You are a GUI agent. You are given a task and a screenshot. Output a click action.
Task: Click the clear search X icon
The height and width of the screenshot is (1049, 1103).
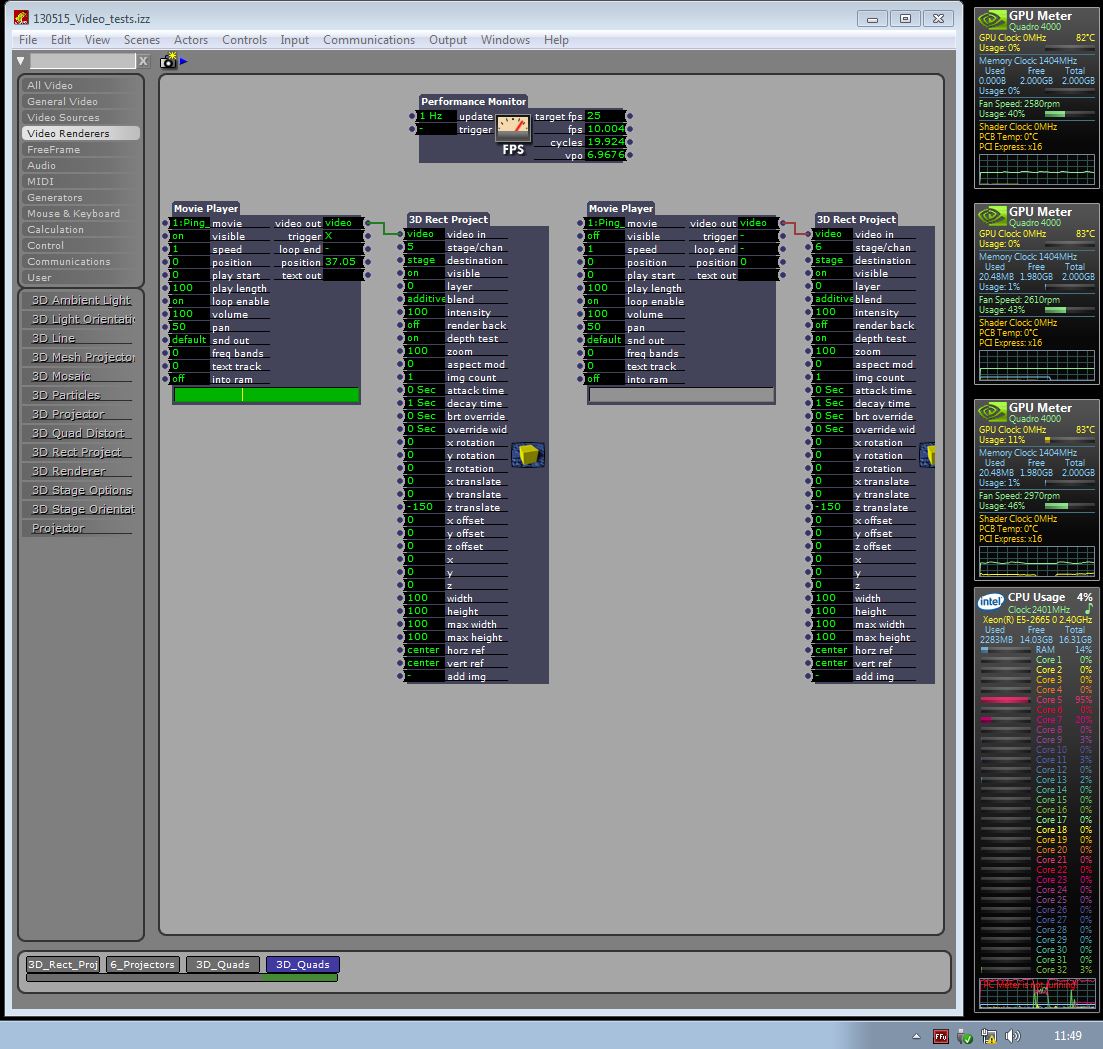pos(144,61)
